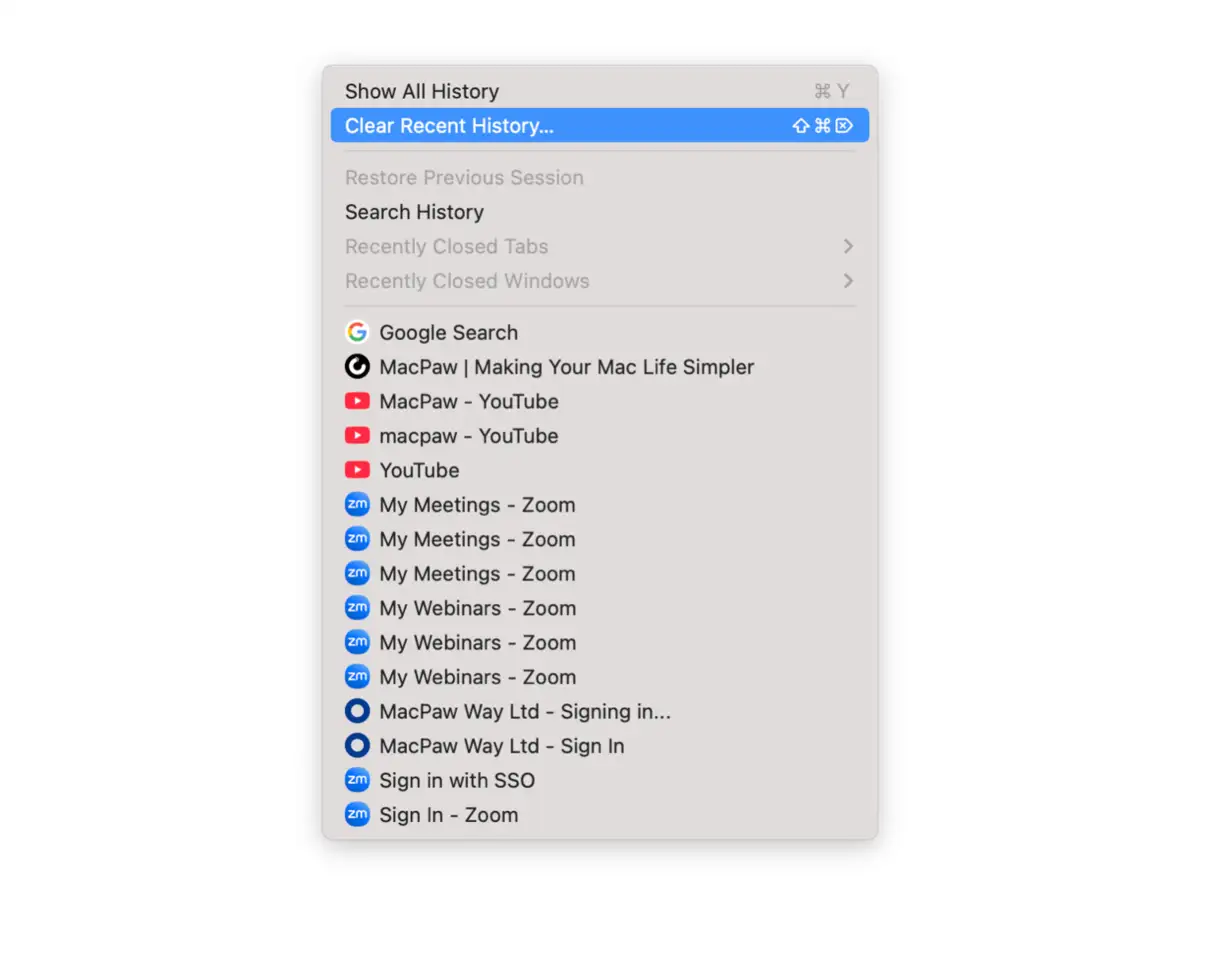Expand the Recently Closed Tabs submenu arrow
This screenshot has height=957, width=1216.
(x=848, y=246)
